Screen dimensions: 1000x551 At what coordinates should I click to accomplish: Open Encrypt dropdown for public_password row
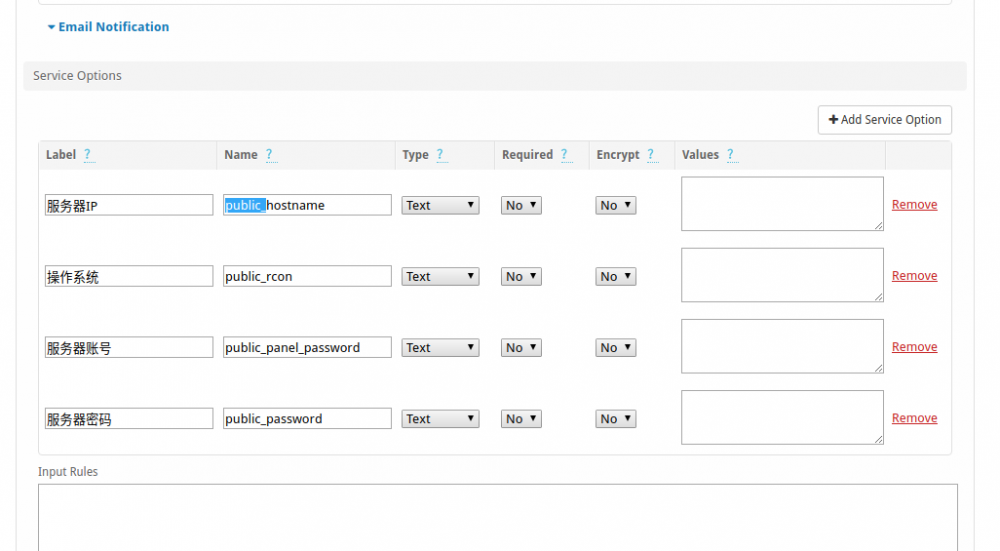615,418
